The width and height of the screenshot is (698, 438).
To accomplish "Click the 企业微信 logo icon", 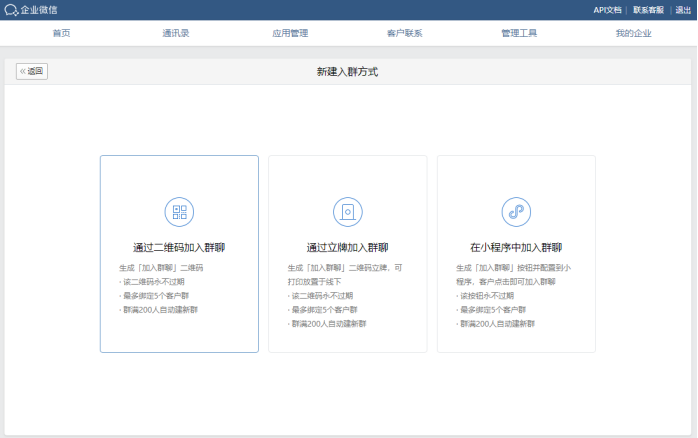I will (11, 10).
